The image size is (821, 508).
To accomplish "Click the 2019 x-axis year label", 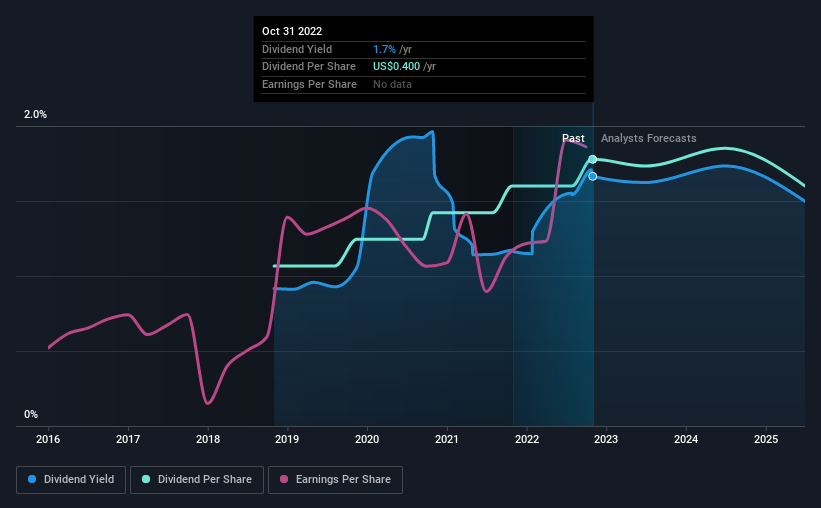I will coord(287,439).
